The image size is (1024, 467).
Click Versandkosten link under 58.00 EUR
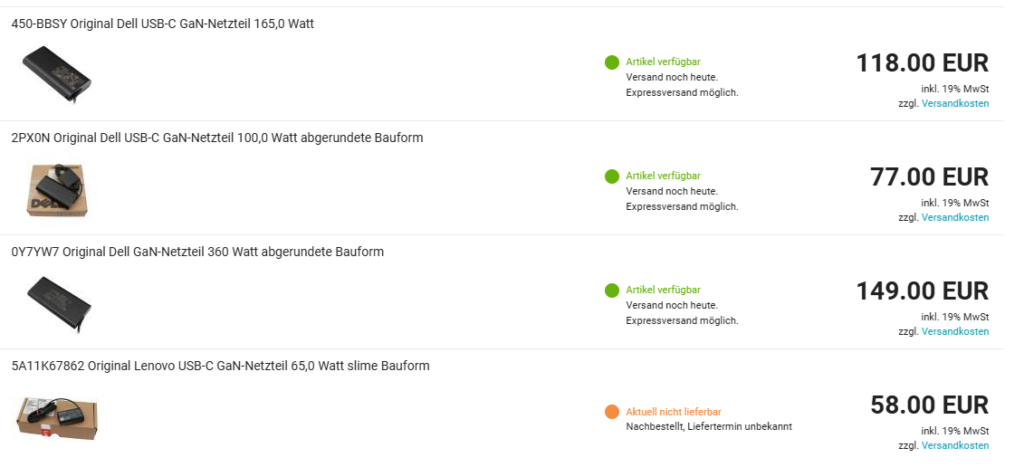pos(955,445)
